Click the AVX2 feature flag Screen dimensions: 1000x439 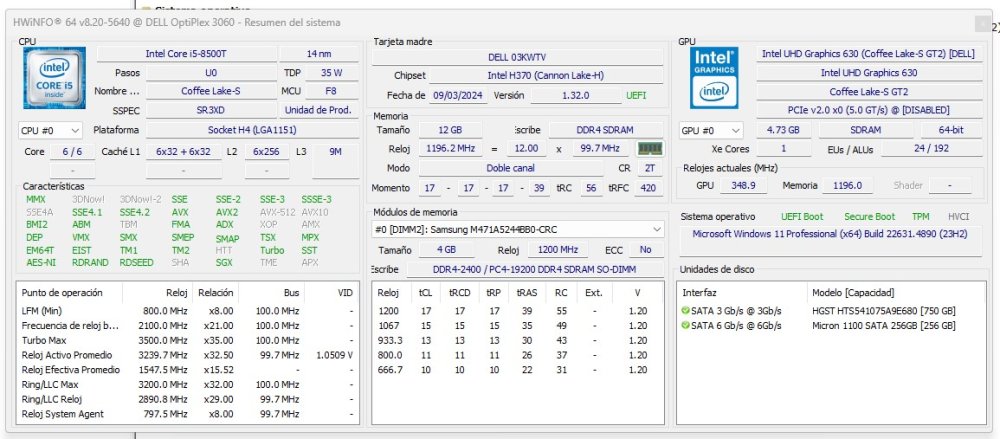(x=226, y=212)
